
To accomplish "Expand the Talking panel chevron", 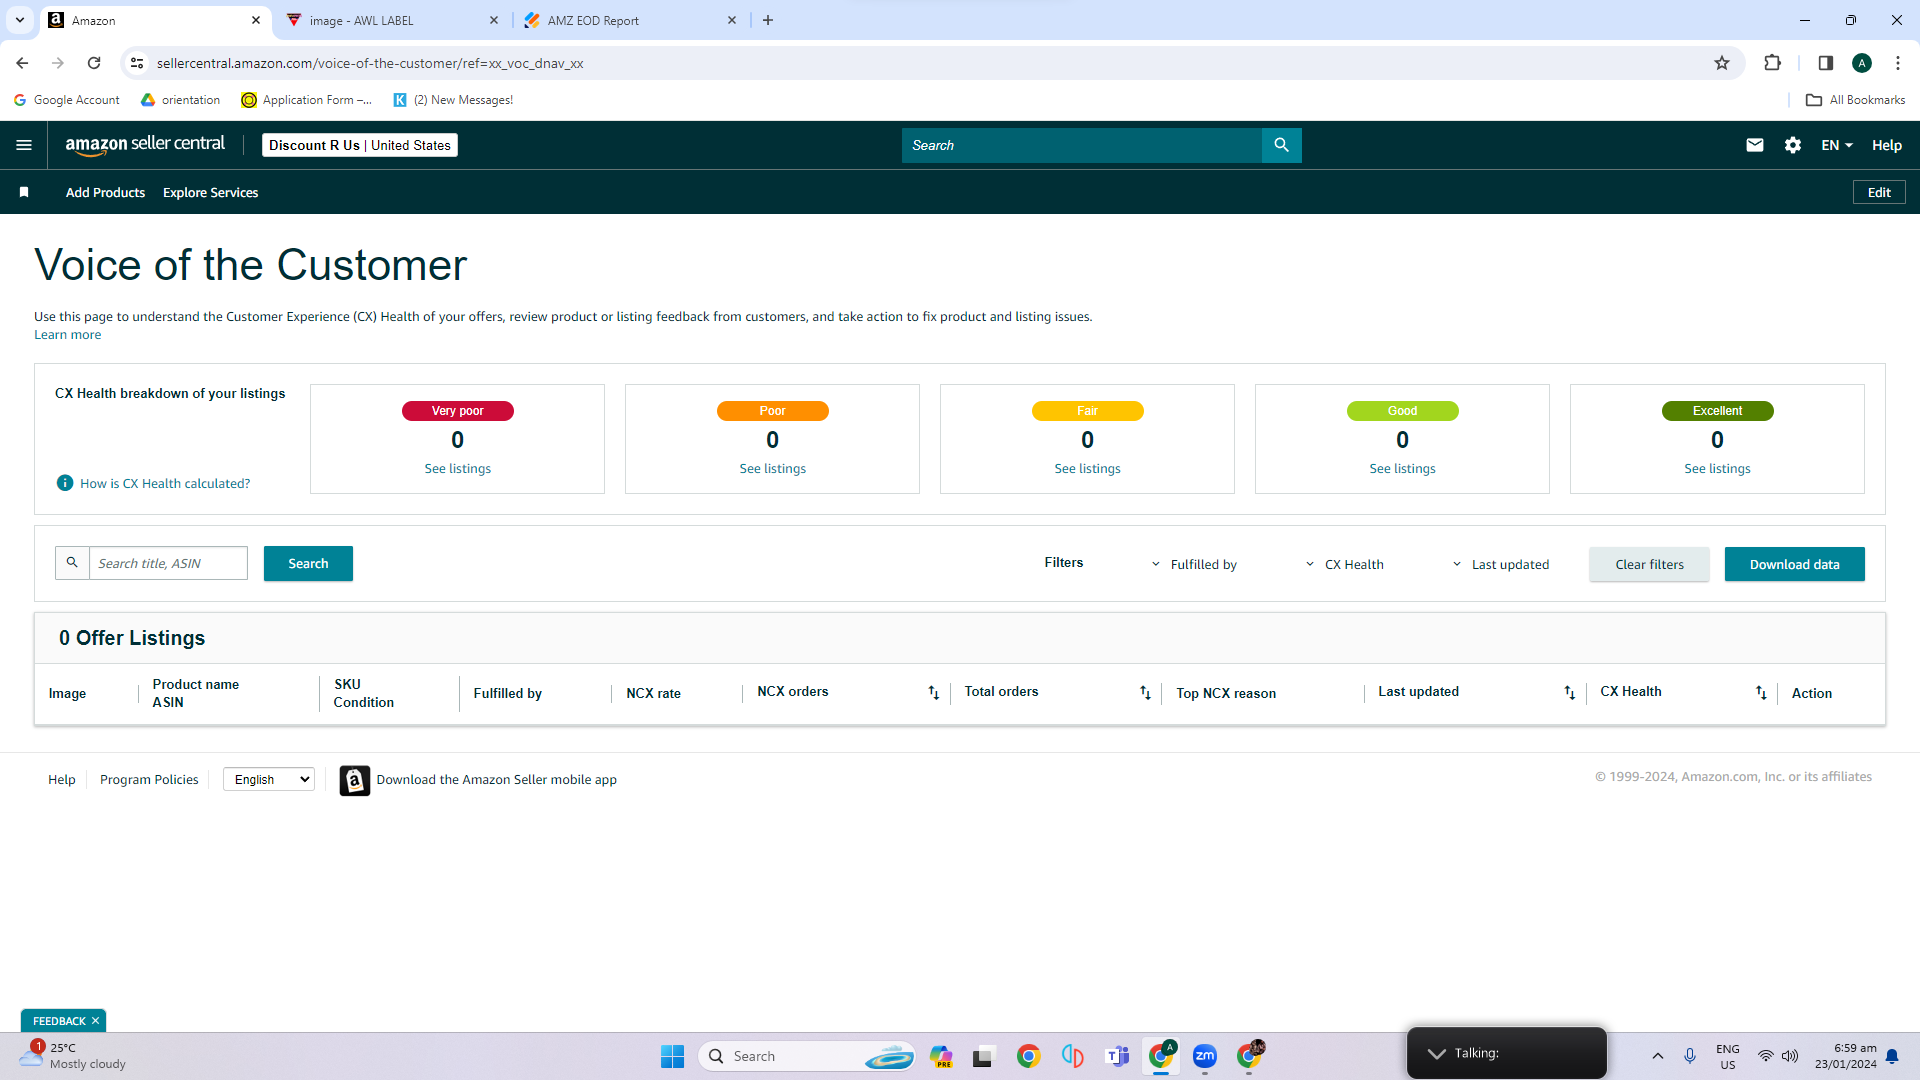I will pyautogui.click(x=1436, y=1054).
